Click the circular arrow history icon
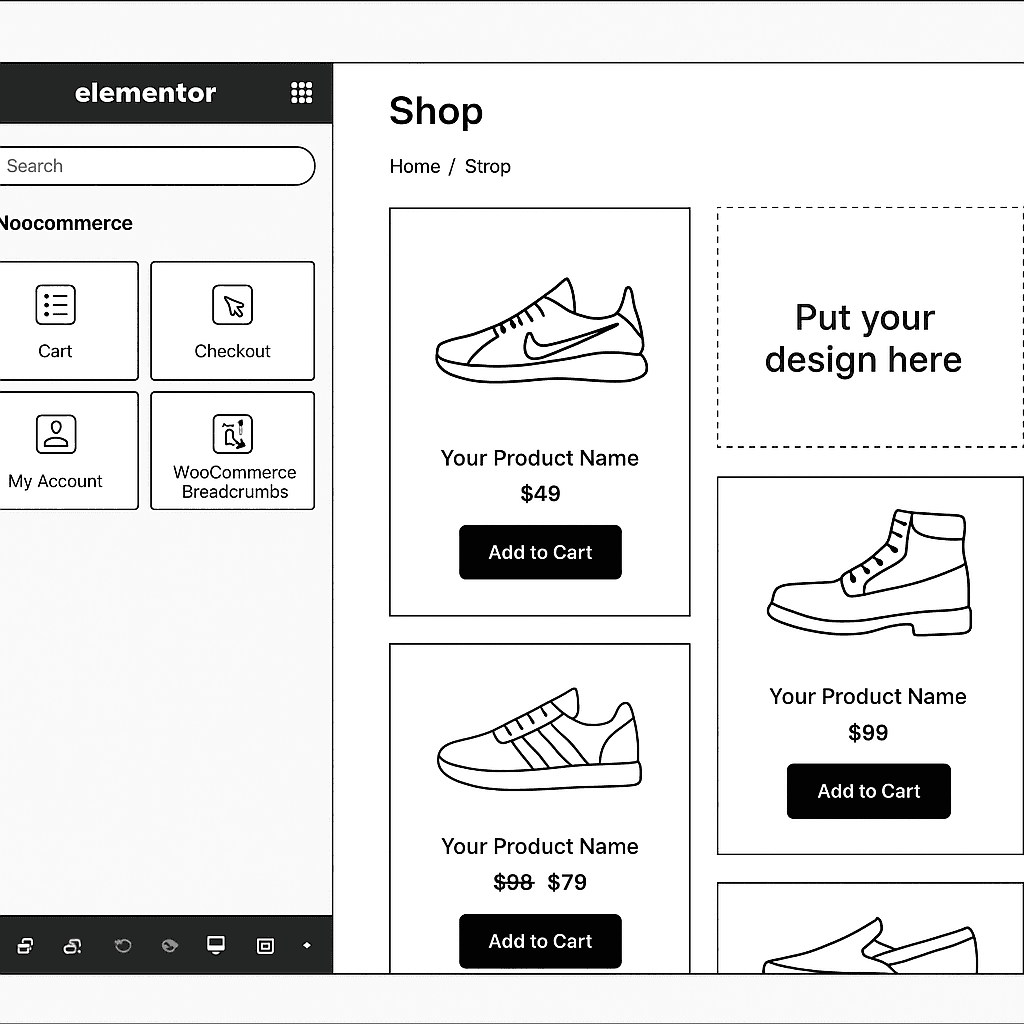Screen dimensions: 1024x1024 point(123,945)
